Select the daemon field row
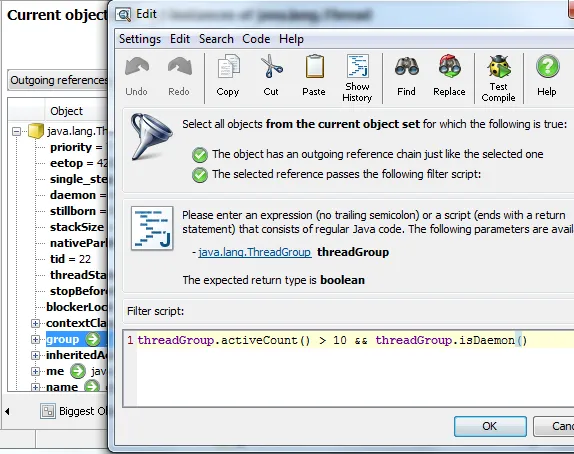This screenshot has width=574, height=454. [78, 195]
